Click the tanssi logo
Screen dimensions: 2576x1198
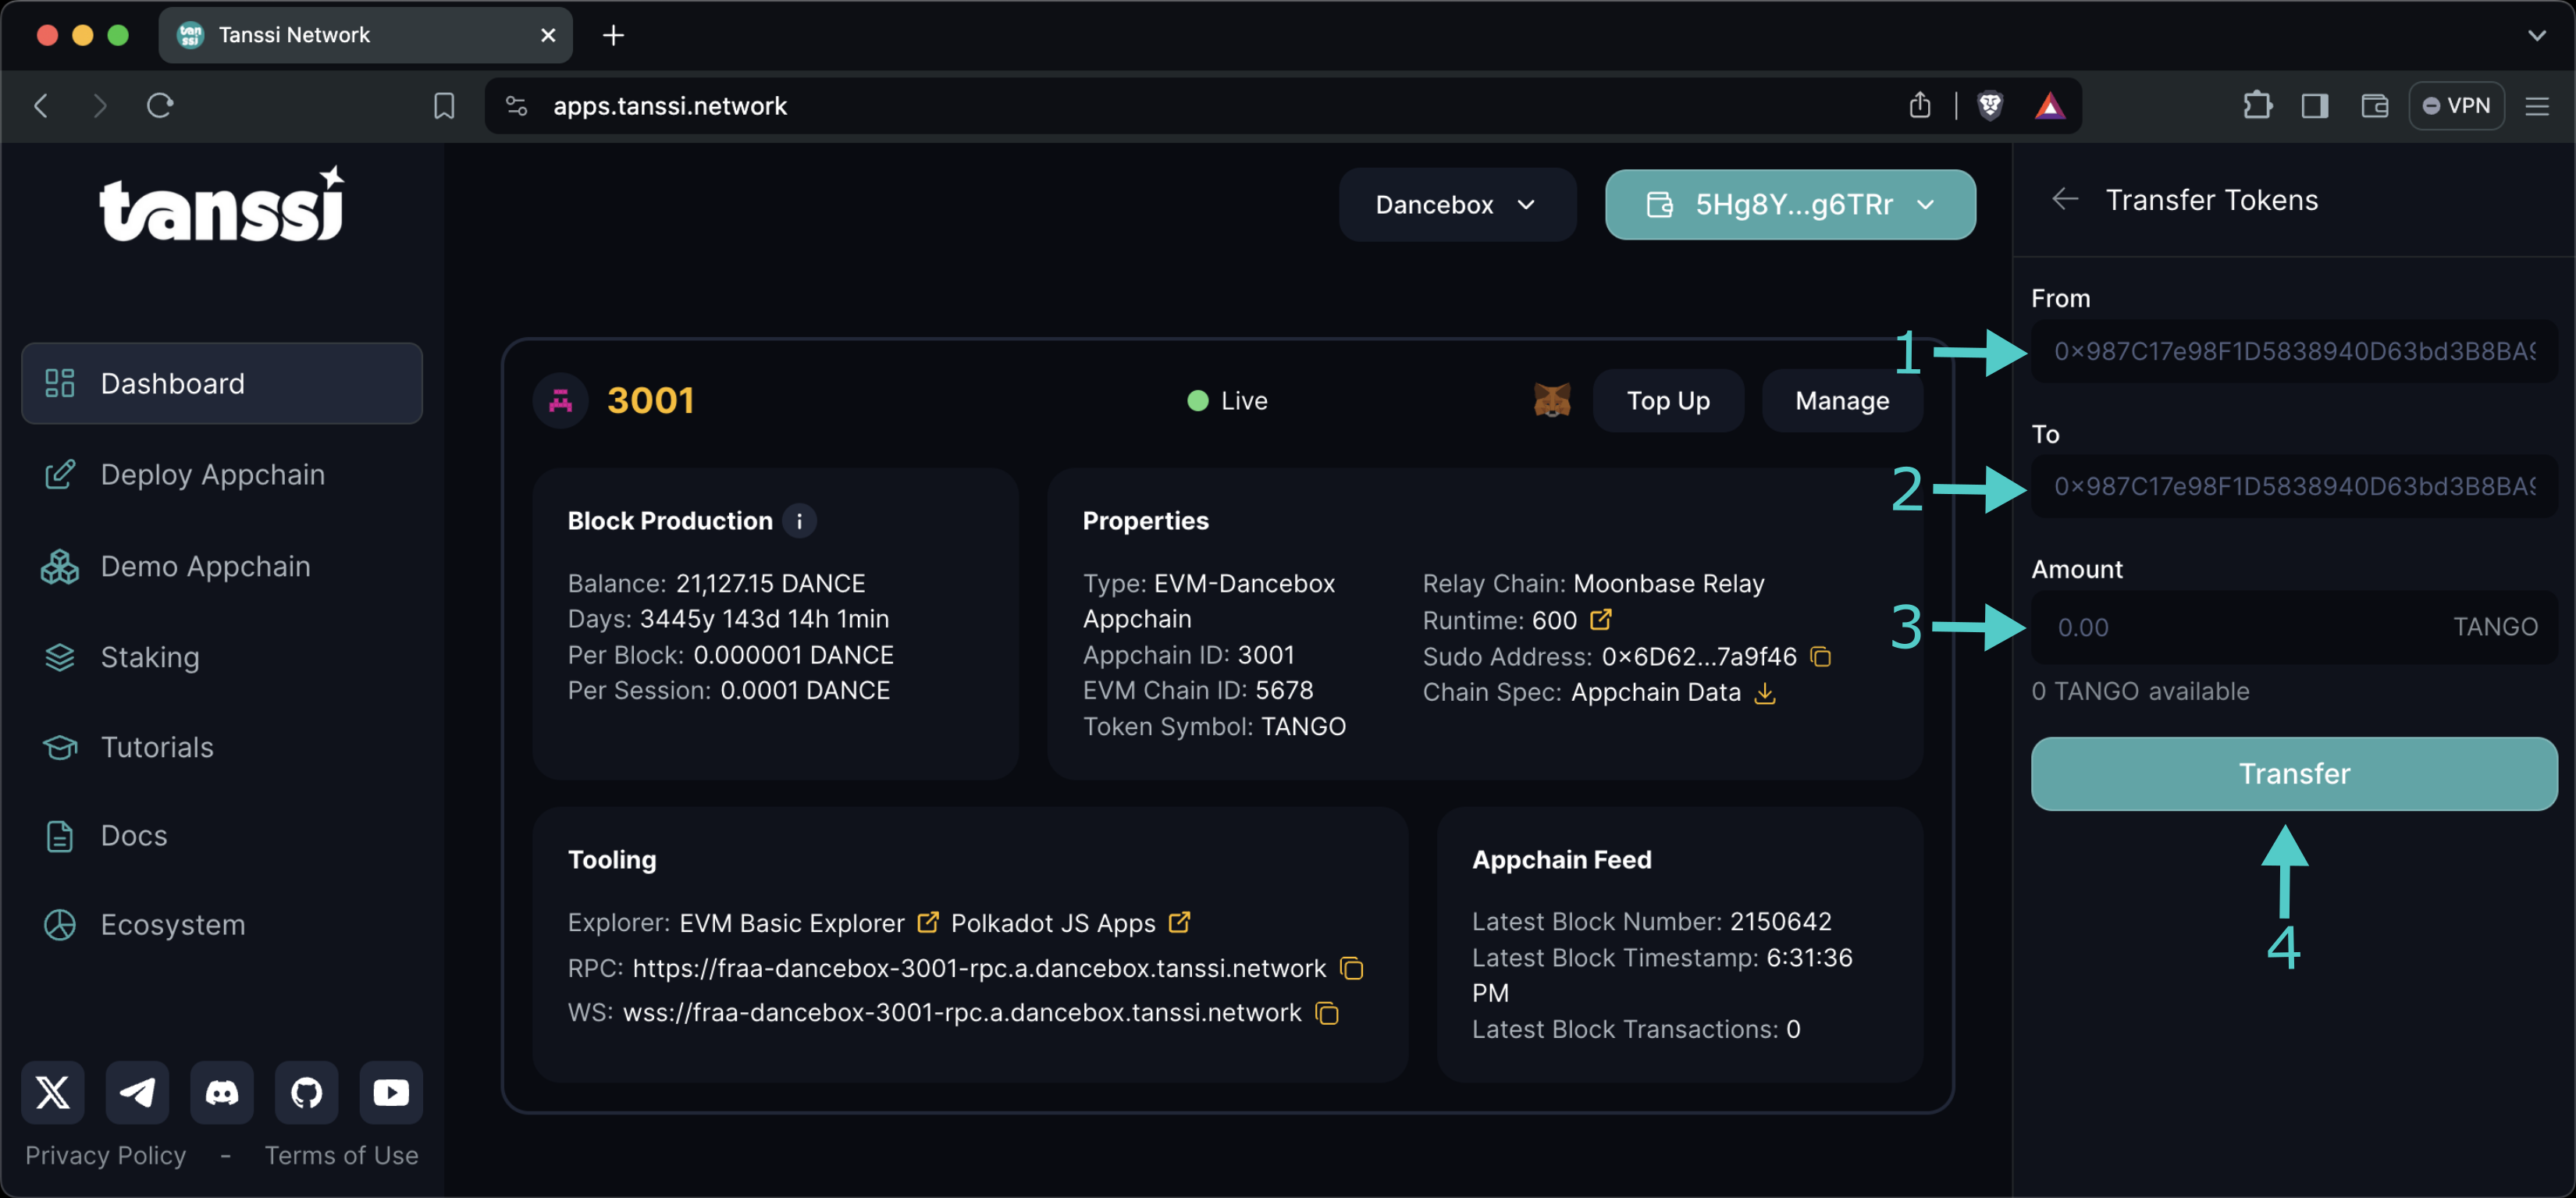222,204
